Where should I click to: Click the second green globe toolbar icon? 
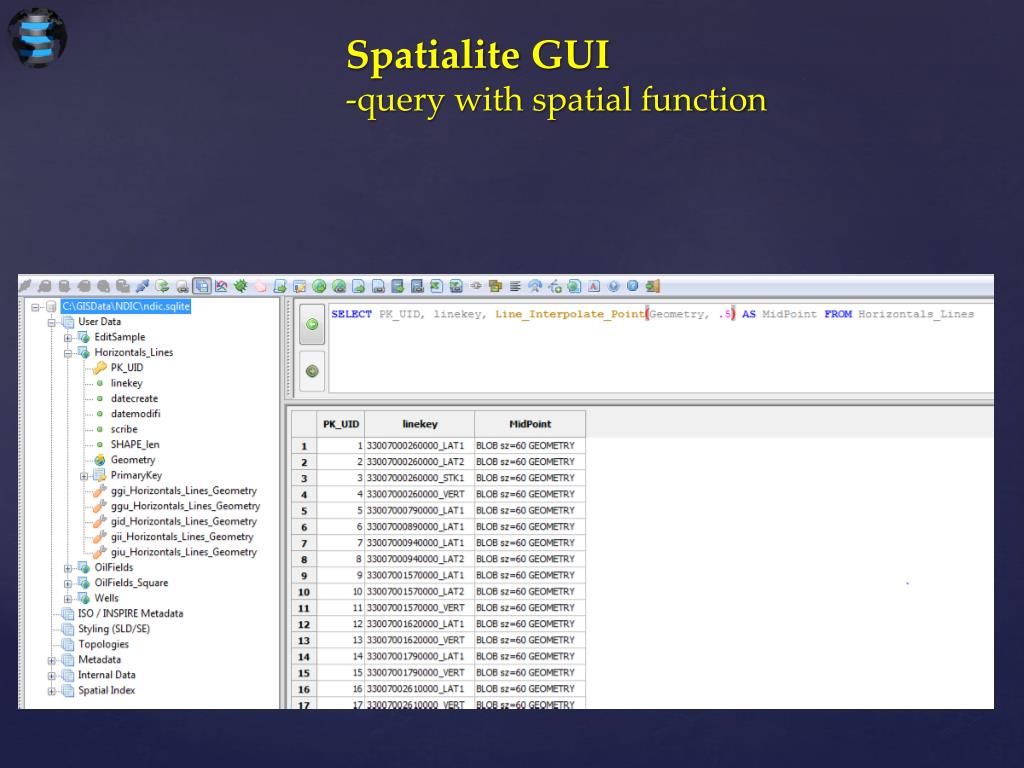pos(339,286)
